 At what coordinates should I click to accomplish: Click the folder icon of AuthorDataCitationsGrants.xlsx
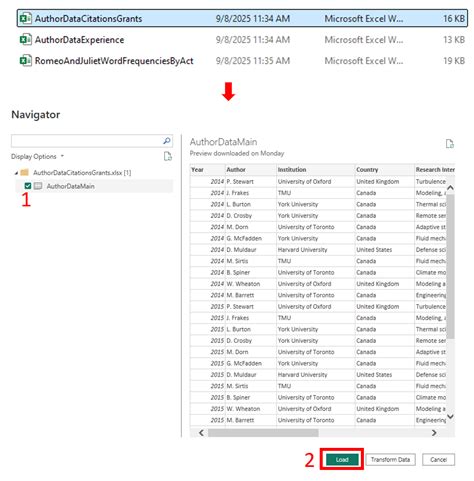point(24,172)
